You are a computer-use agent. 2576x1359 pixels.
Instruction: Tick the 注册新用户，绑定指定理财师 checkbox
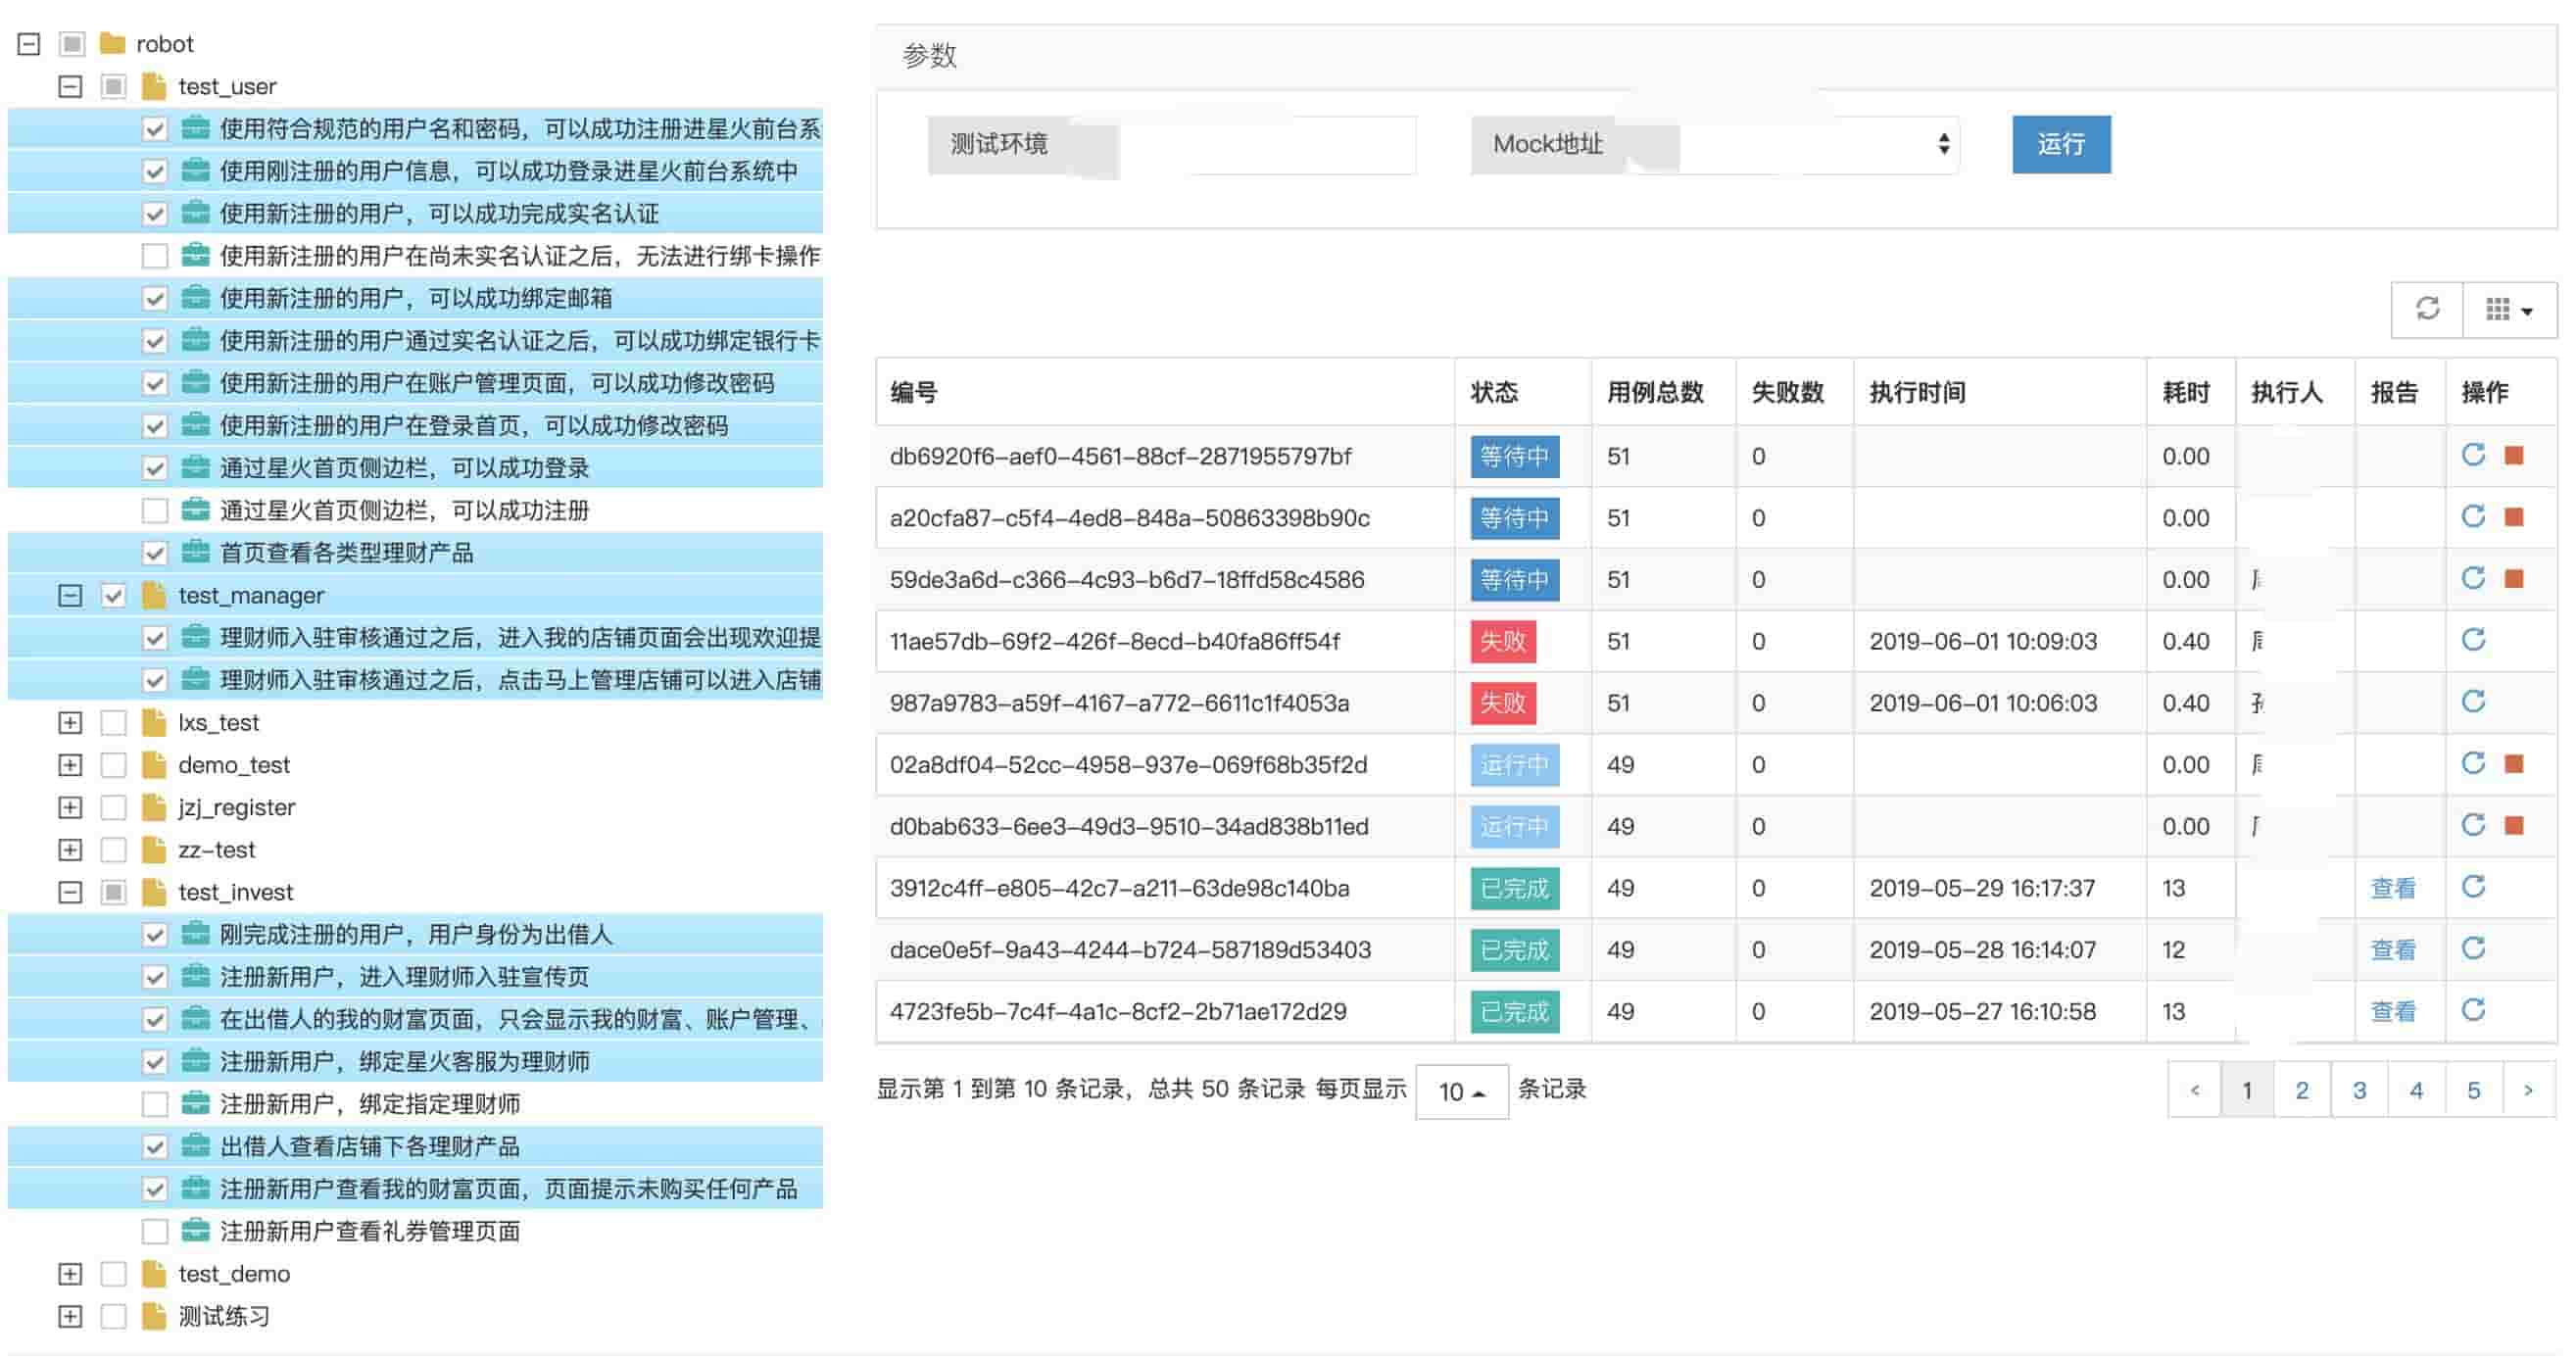[155, 1104]
